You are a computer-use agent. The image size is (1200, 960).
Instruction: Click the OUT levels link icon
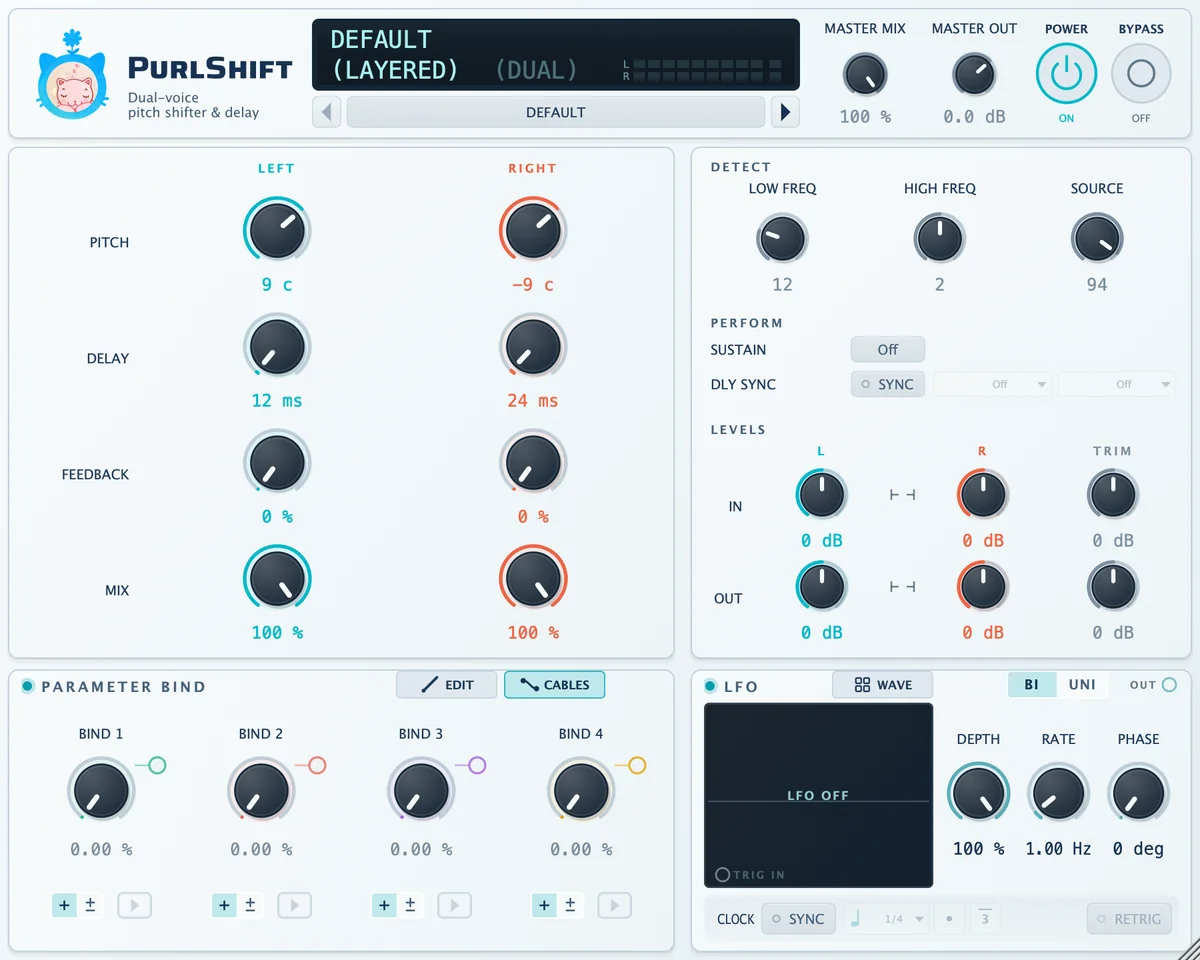click(902, 587)
